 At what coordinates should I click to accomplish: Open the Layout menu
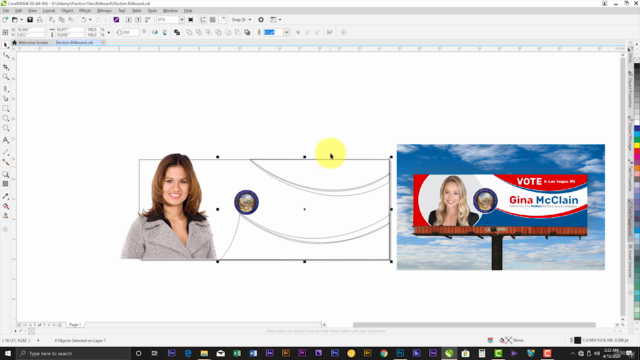point(49,11)
